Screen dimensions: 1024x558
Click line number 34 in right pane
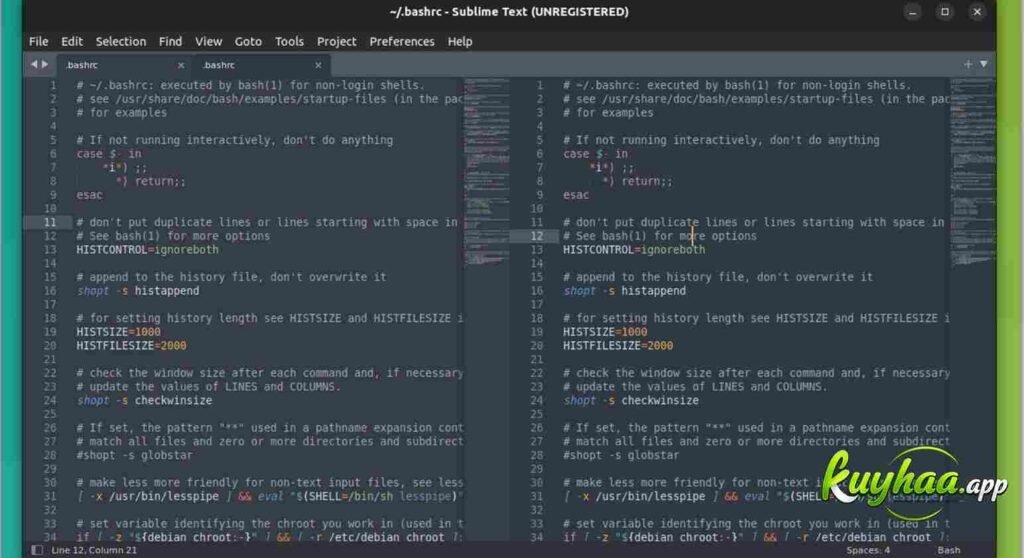[537, 538]
